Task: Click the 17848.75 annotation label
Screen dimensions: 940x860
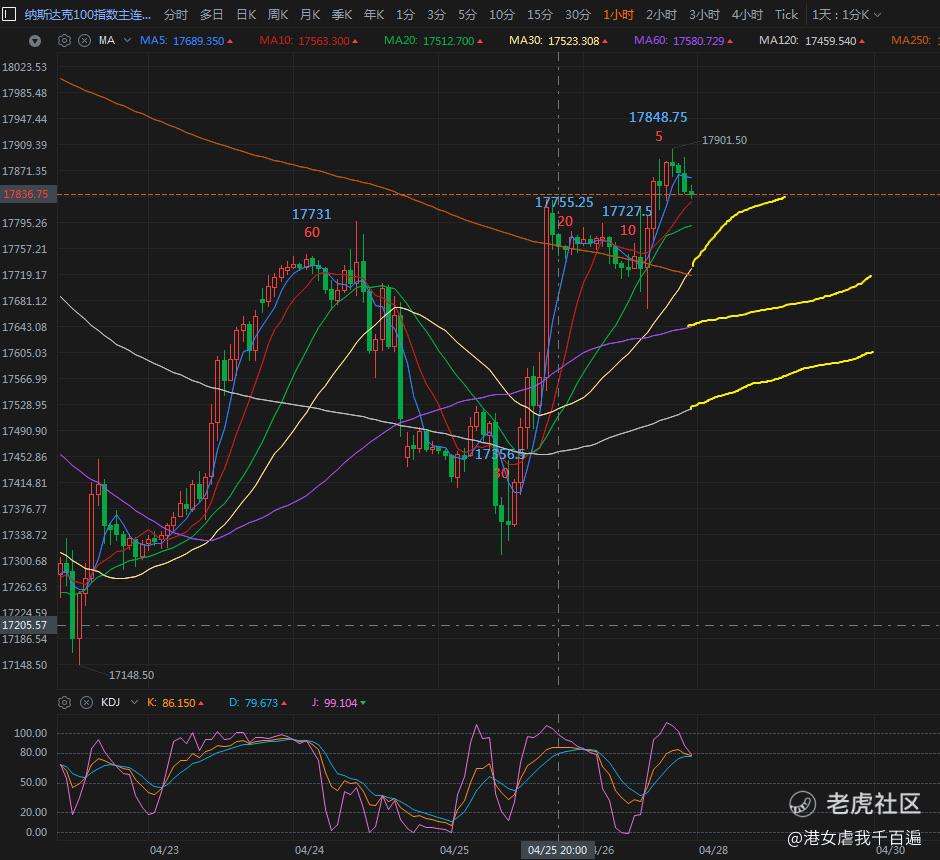Action: pos(658,117)
